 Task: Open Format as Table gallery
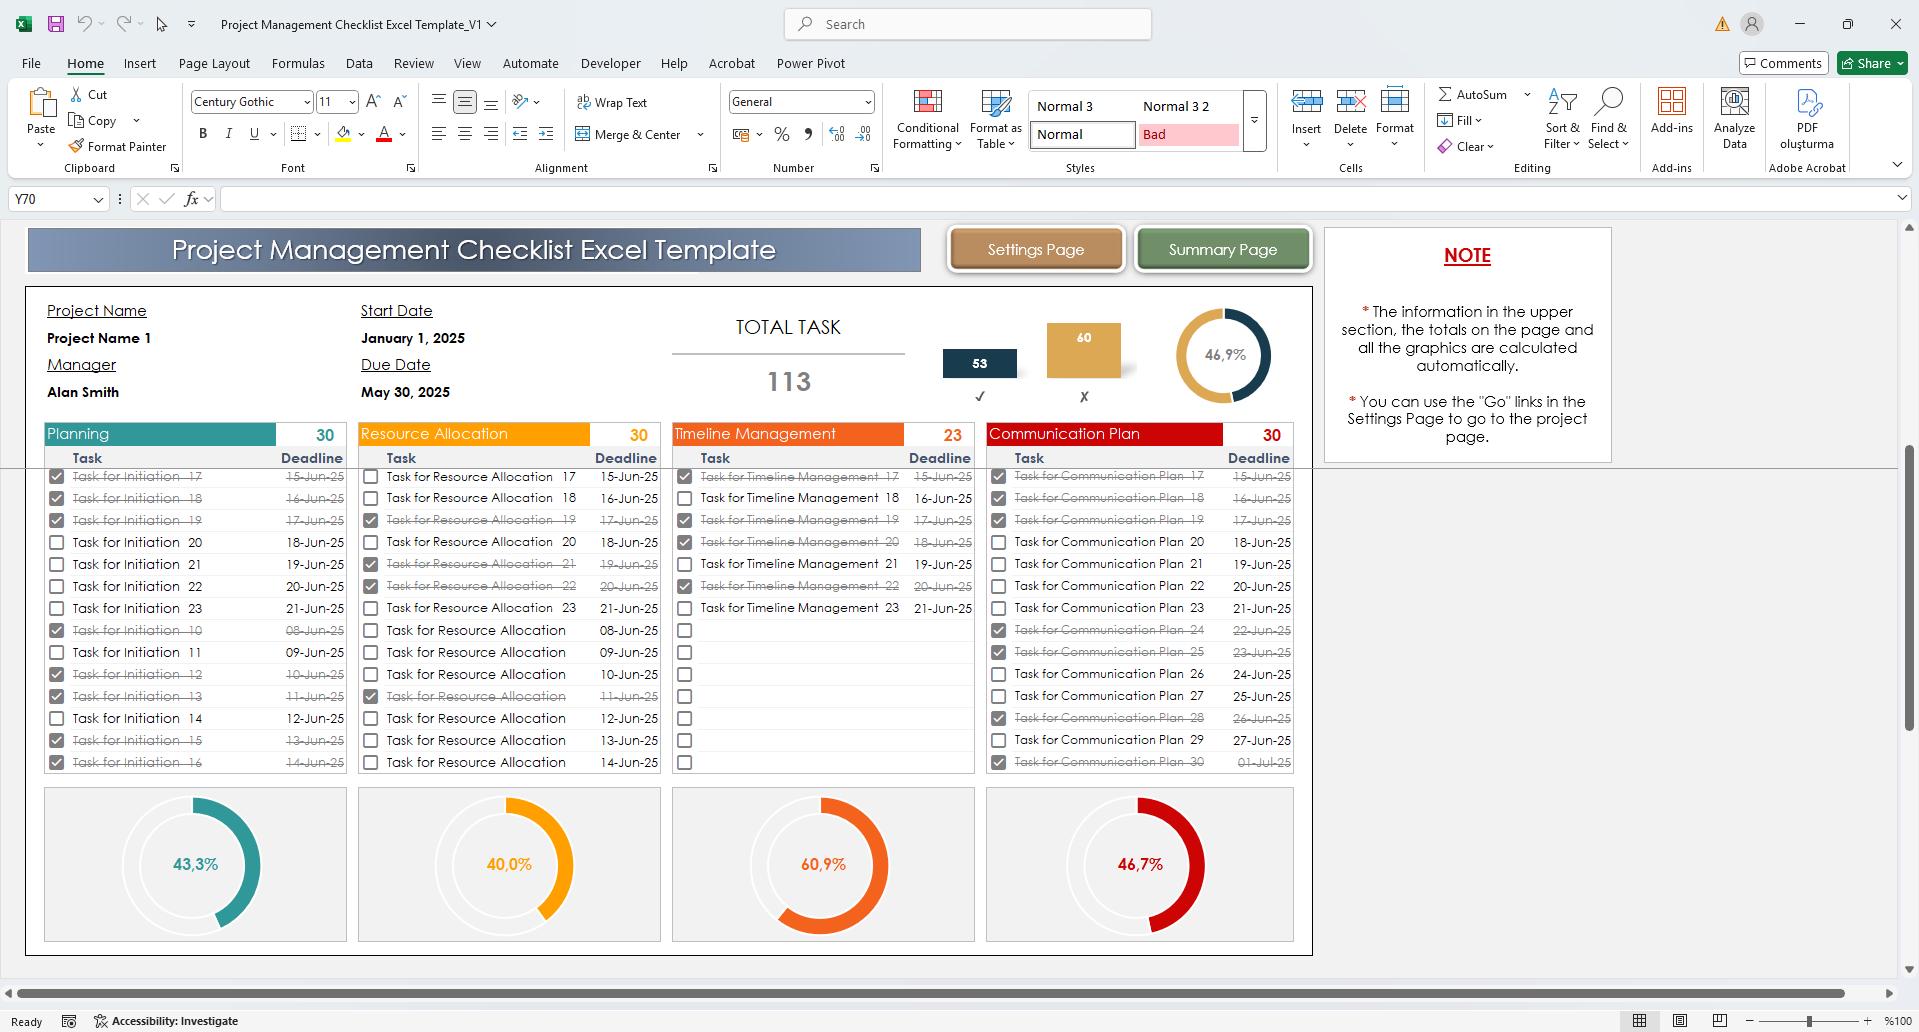click(996, 120)
